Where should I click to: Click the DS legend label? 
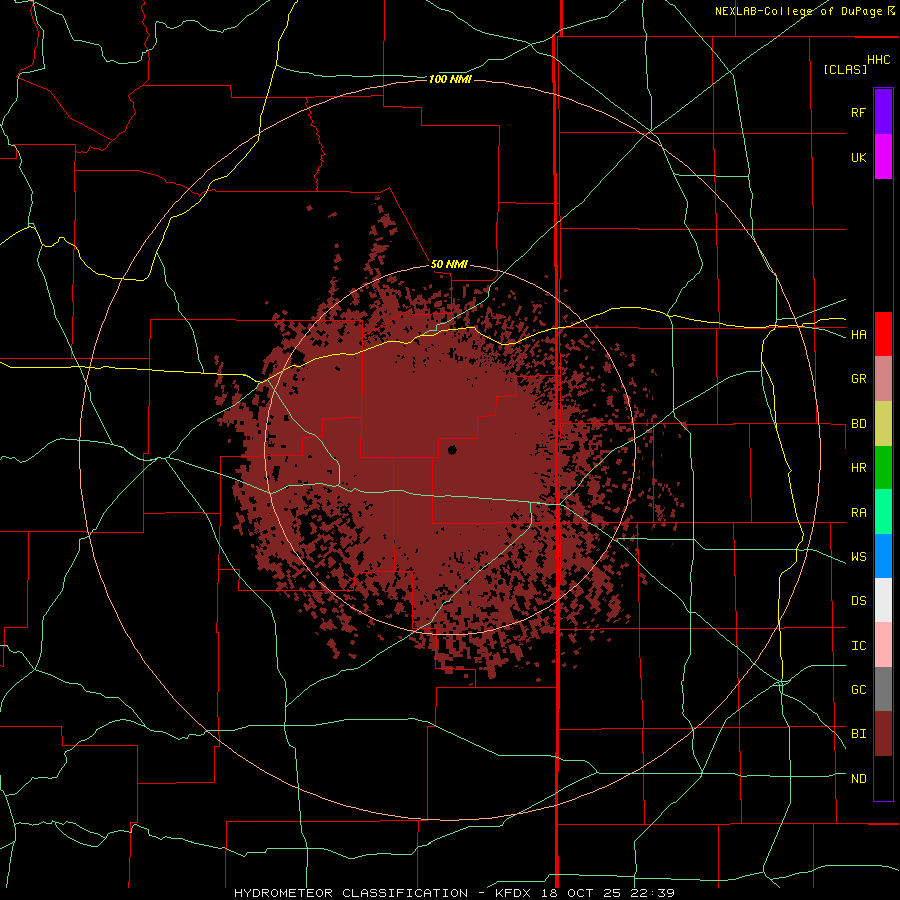(x=858, y=601)
